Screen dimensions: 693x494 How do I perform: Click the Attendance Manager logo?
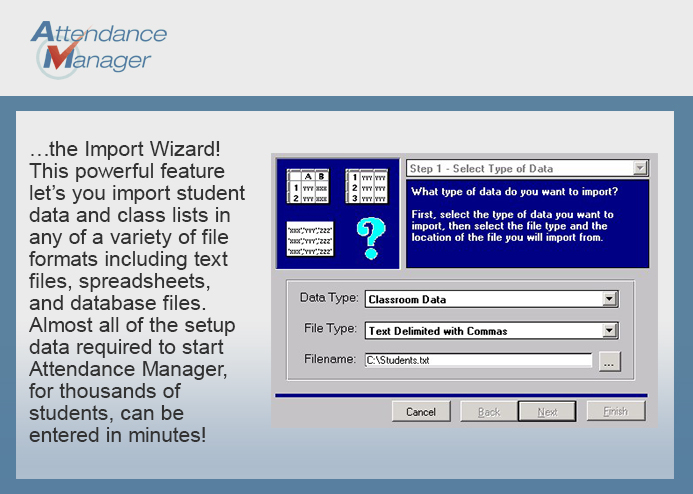[x=99, y=49]
